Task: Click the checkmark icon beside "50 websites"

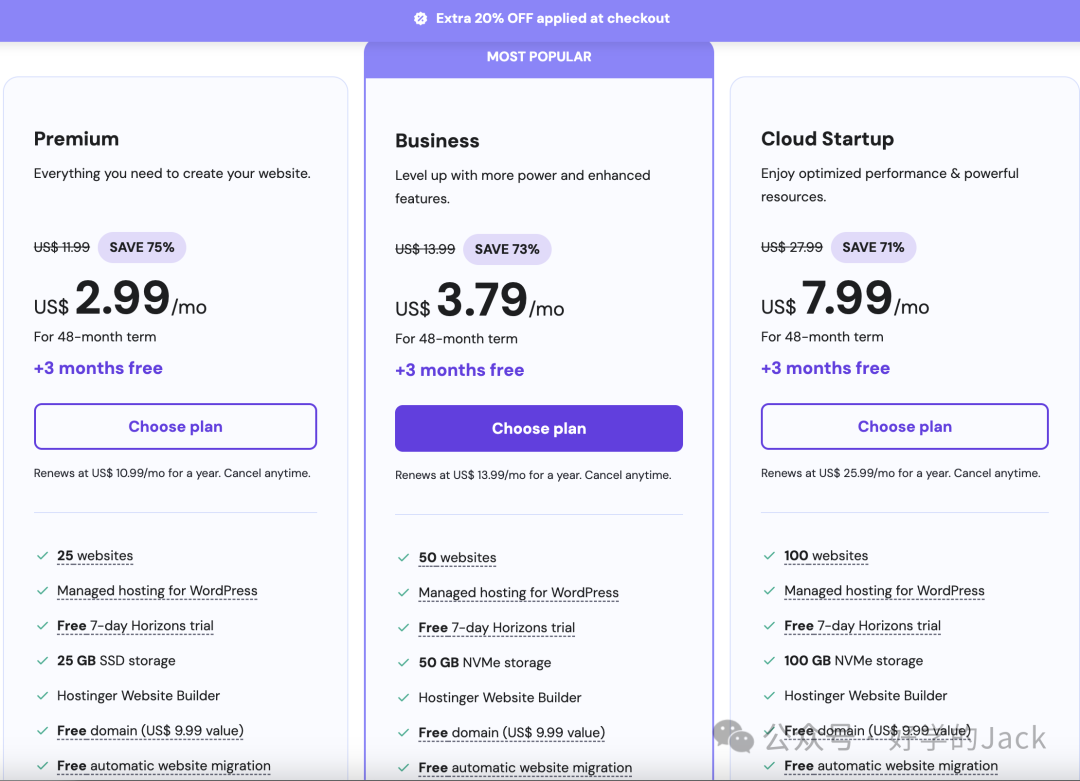Action: click(x=403, y=558)
